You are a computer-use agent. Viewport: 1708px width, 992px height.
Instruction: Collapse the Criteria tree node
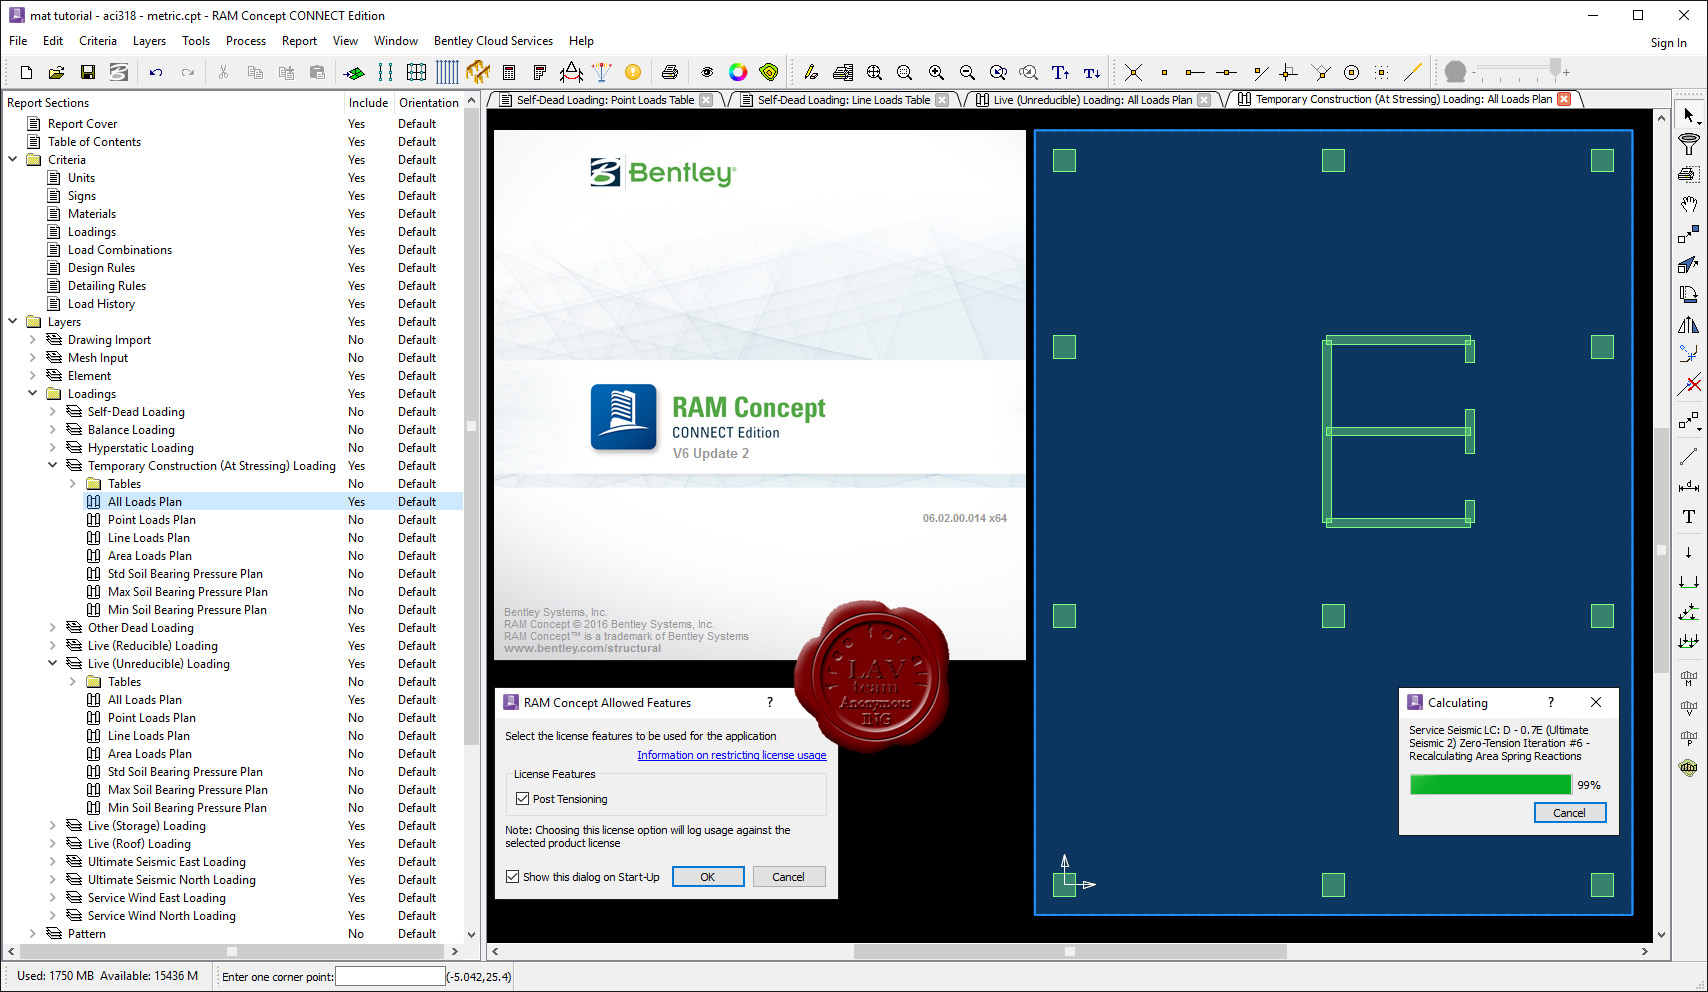pyautogui.click(x=13, y=160)
